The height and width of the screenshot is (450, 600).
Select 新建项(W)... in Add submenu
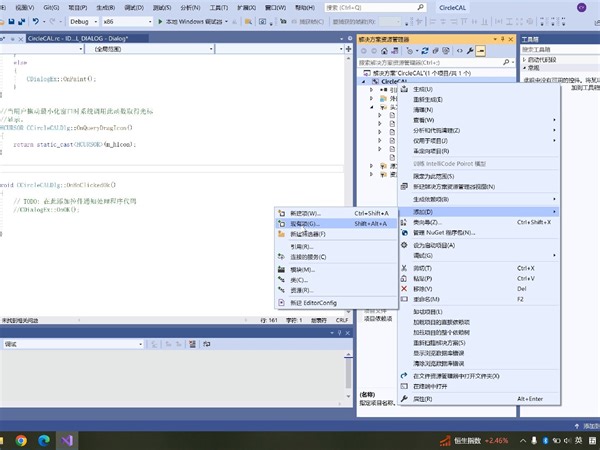pos(335,213)
